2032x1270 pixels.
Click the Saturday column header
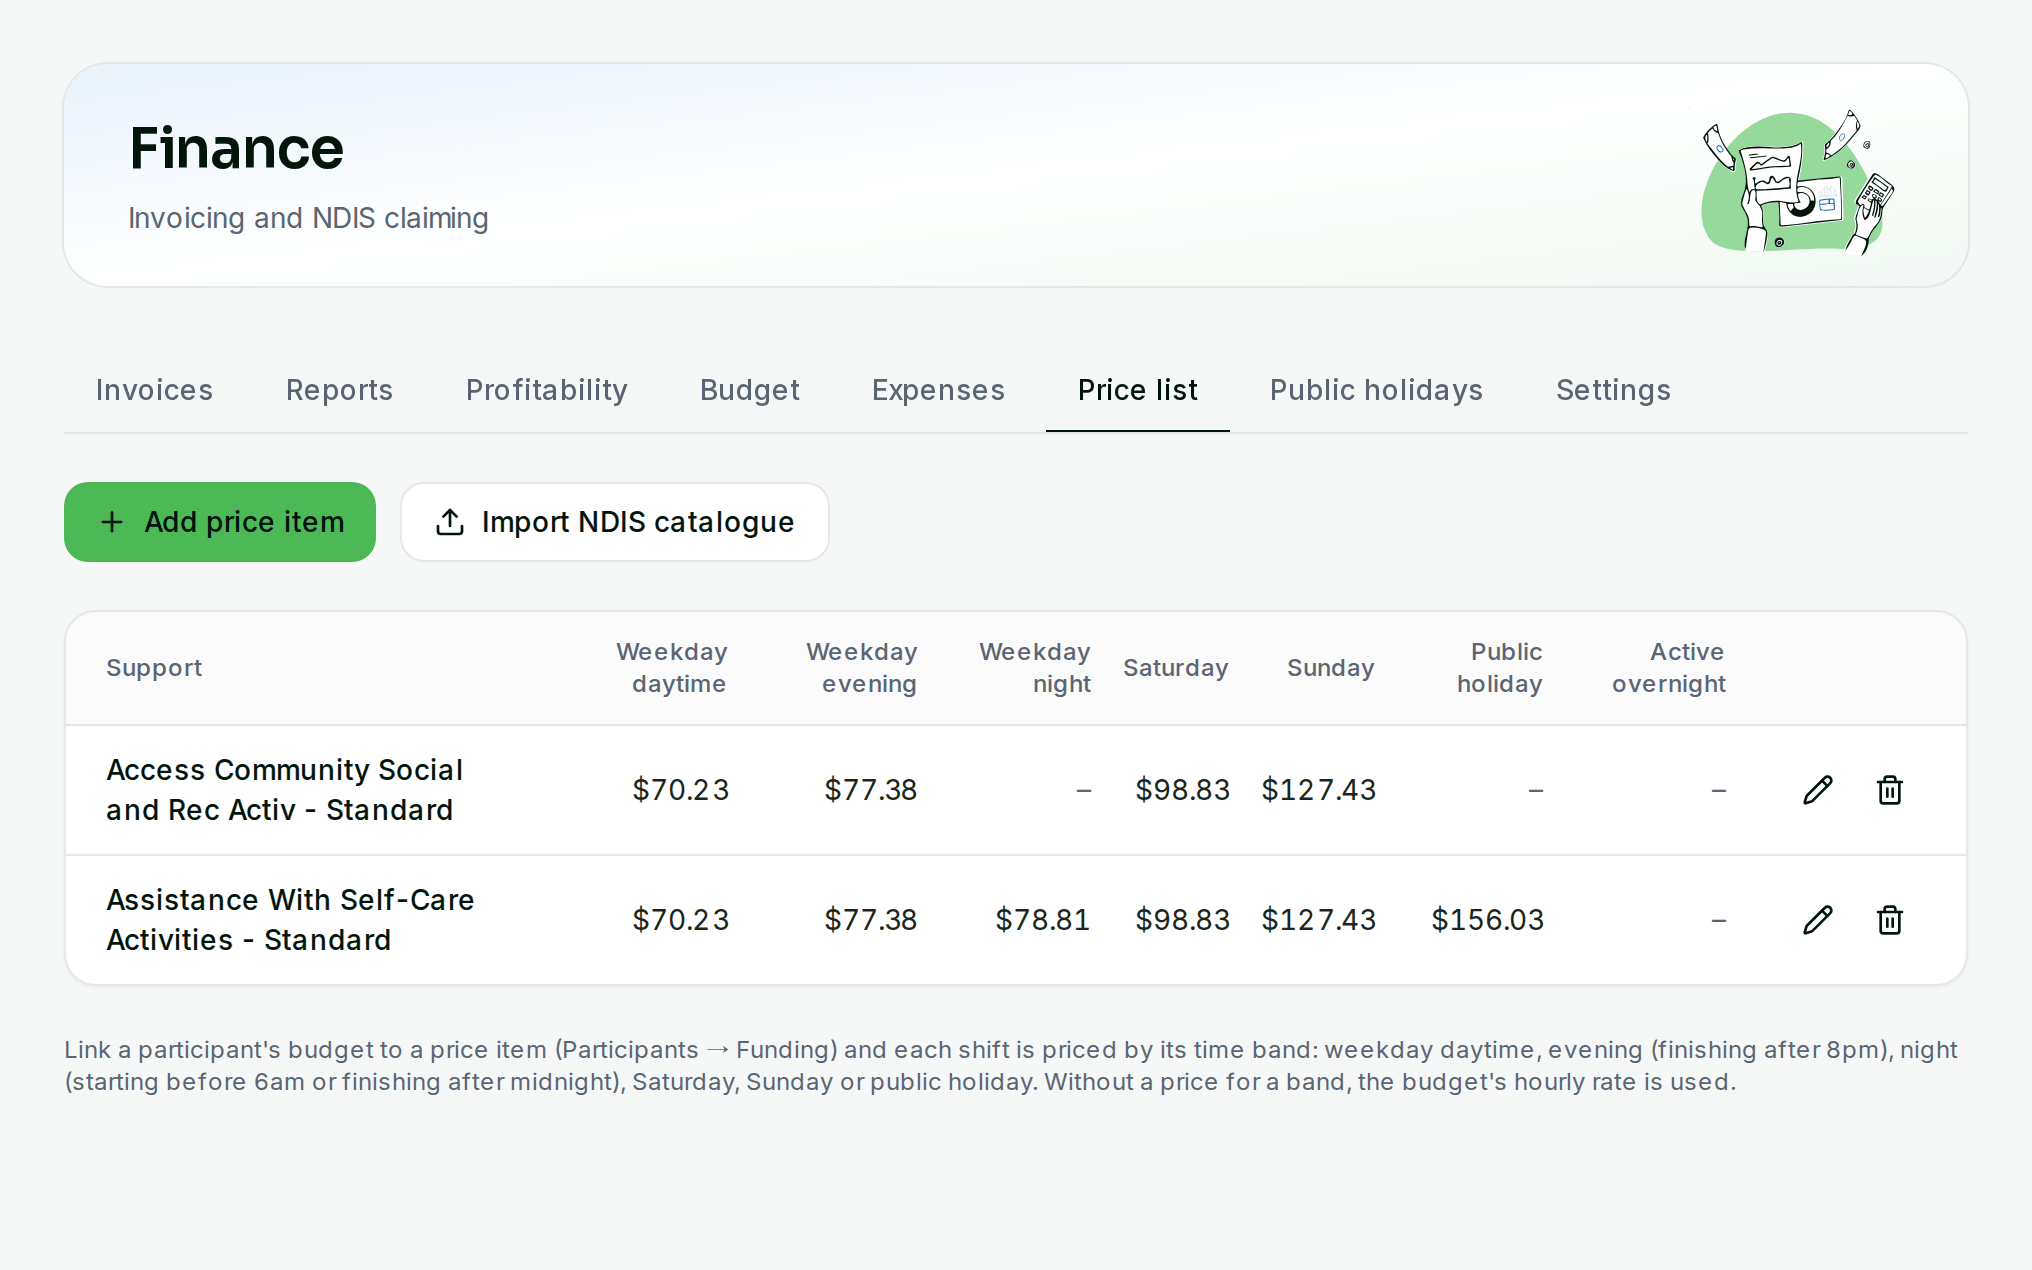1175,668
